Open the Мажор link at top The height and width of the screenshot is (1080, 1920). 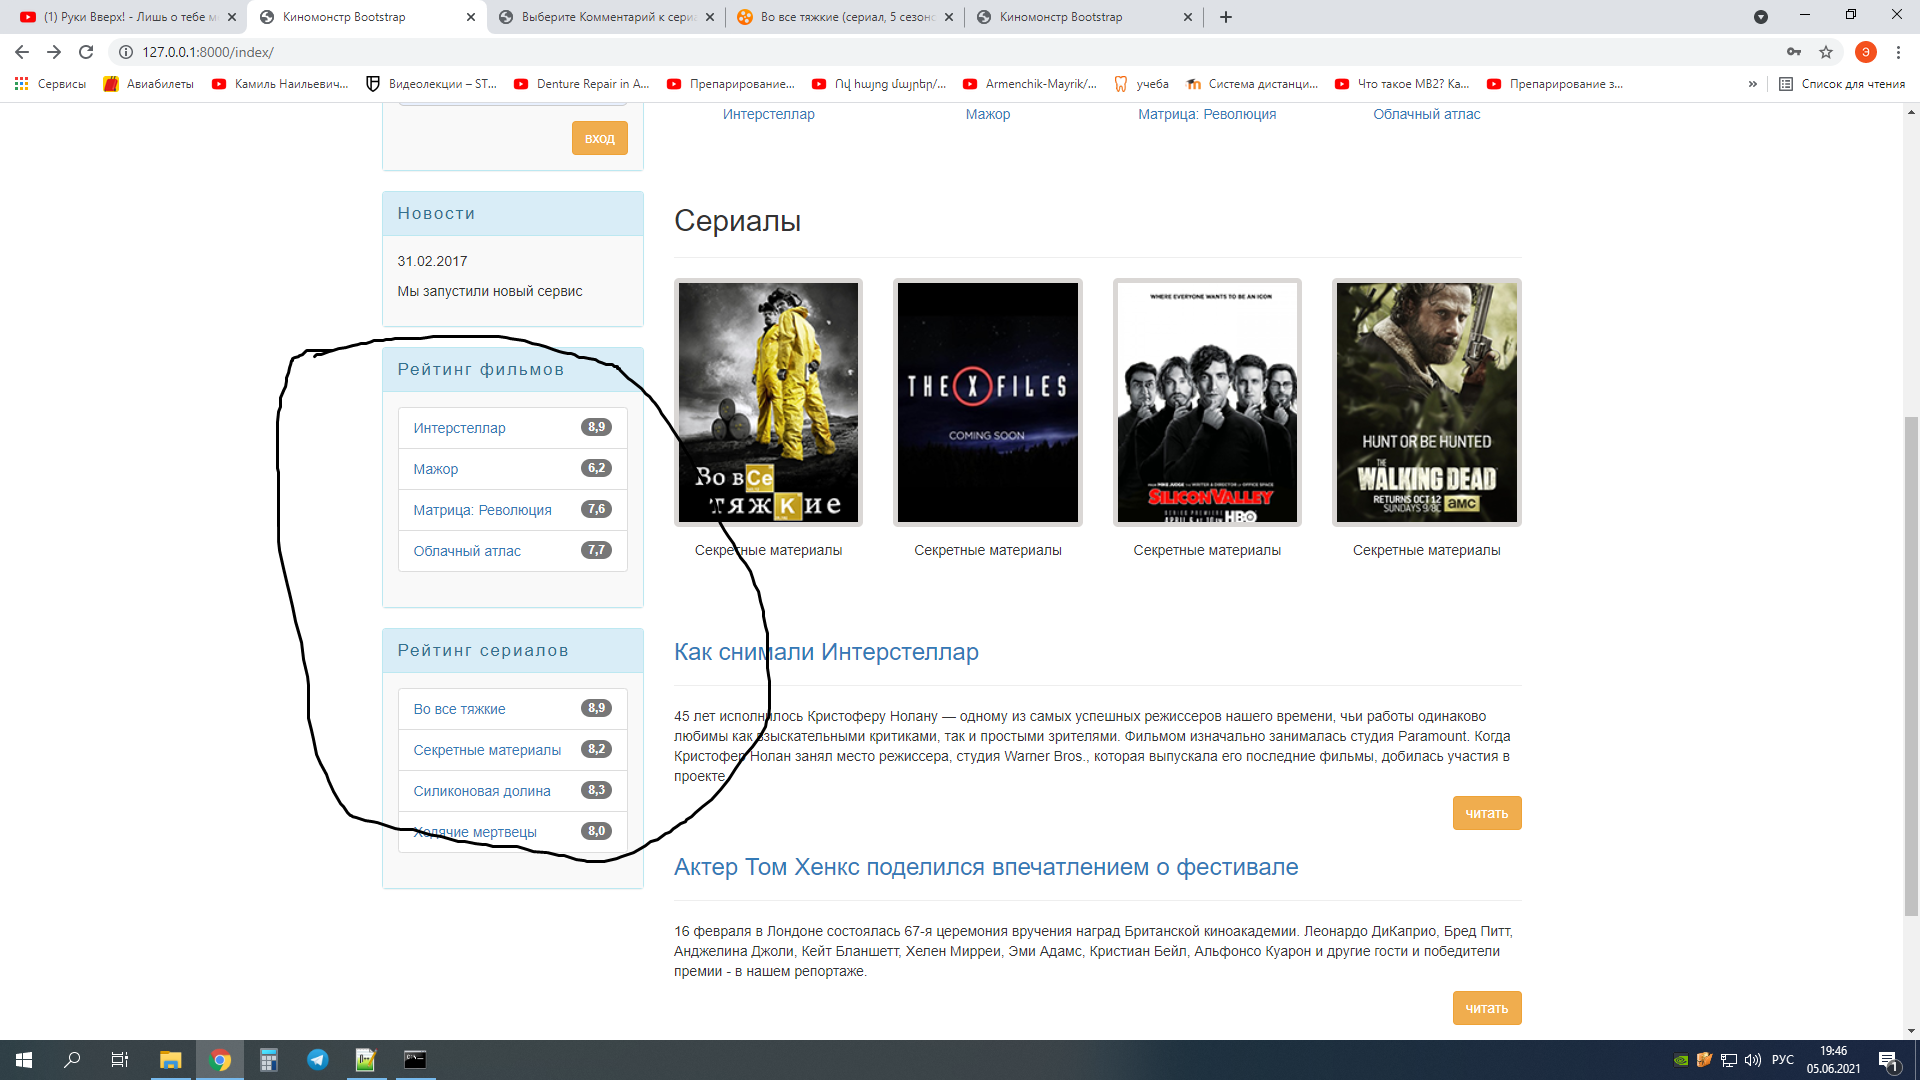(987, 114)
